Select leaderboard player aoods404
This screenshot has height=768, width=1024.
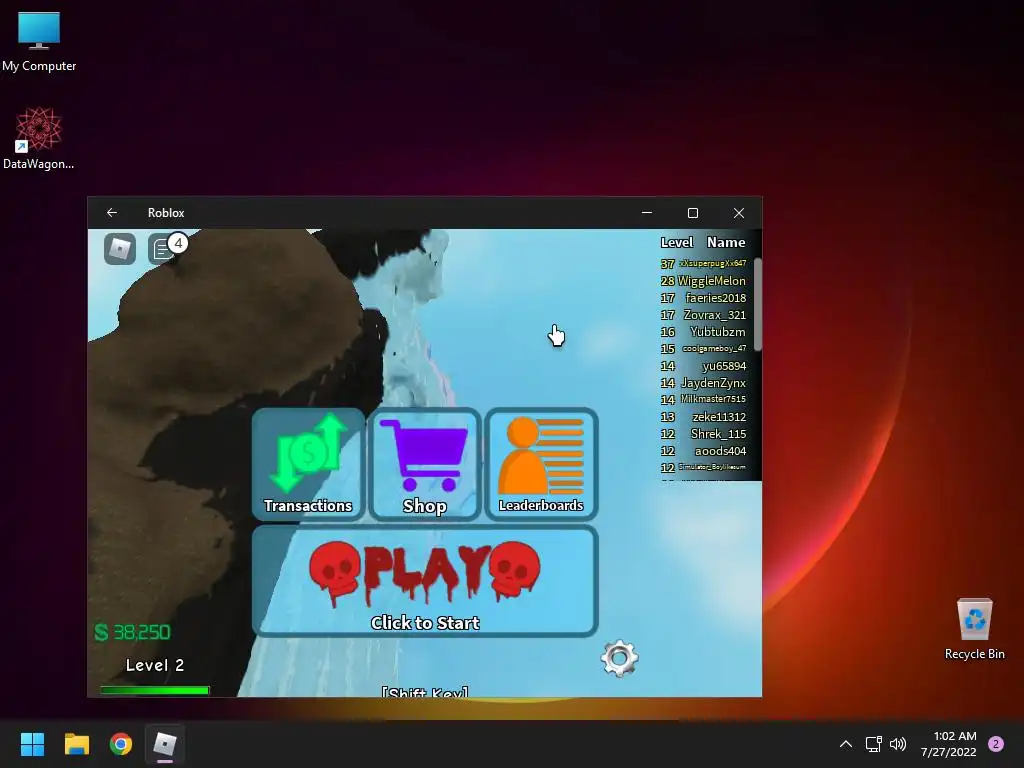tap(720, 451)
